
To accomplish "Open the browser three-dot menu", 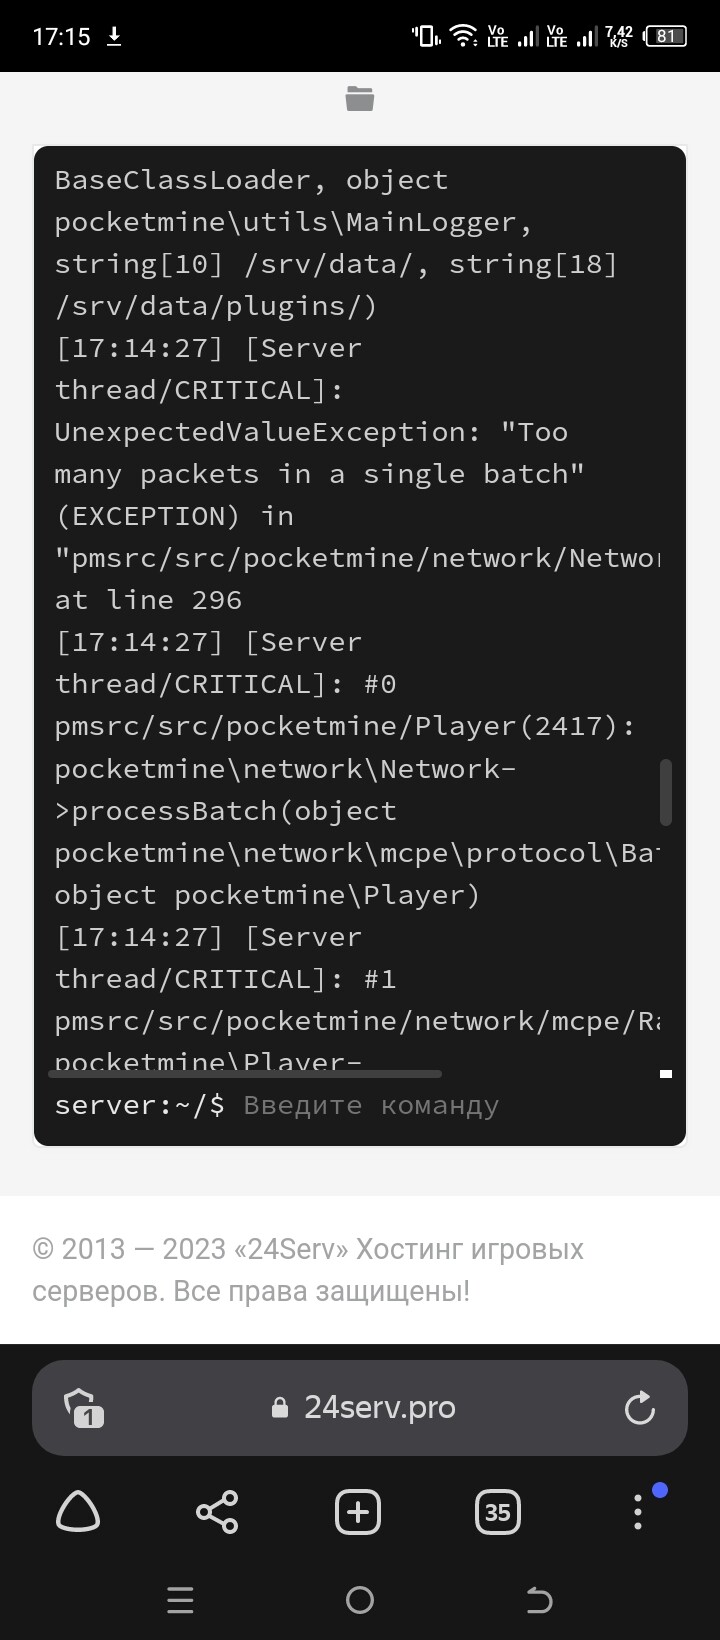I will [x=638, y=1512].
